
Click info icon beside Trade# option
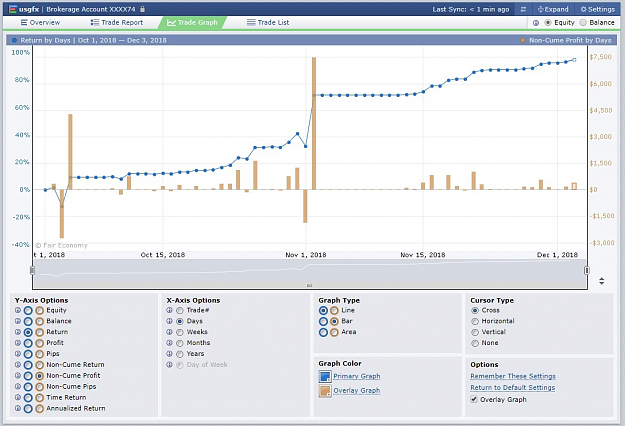pyautogui.click(x=169, y=310)
